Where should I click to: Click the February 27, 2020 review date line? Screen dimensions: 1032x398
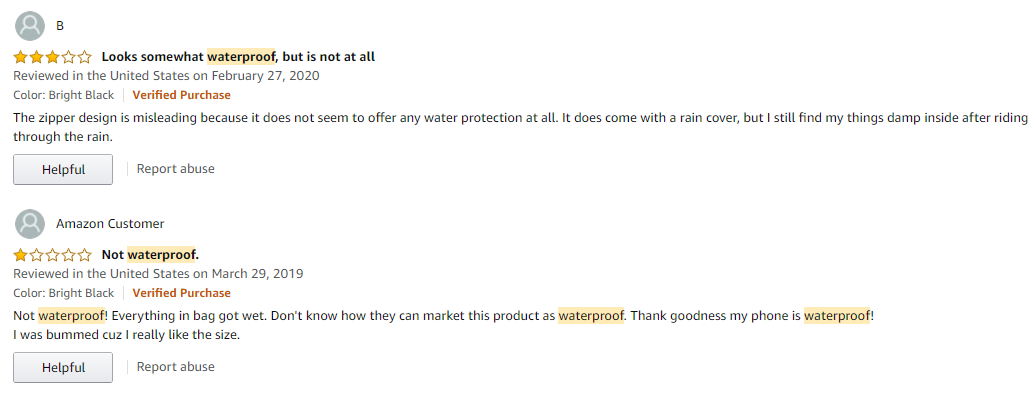(x=167, y=76)
